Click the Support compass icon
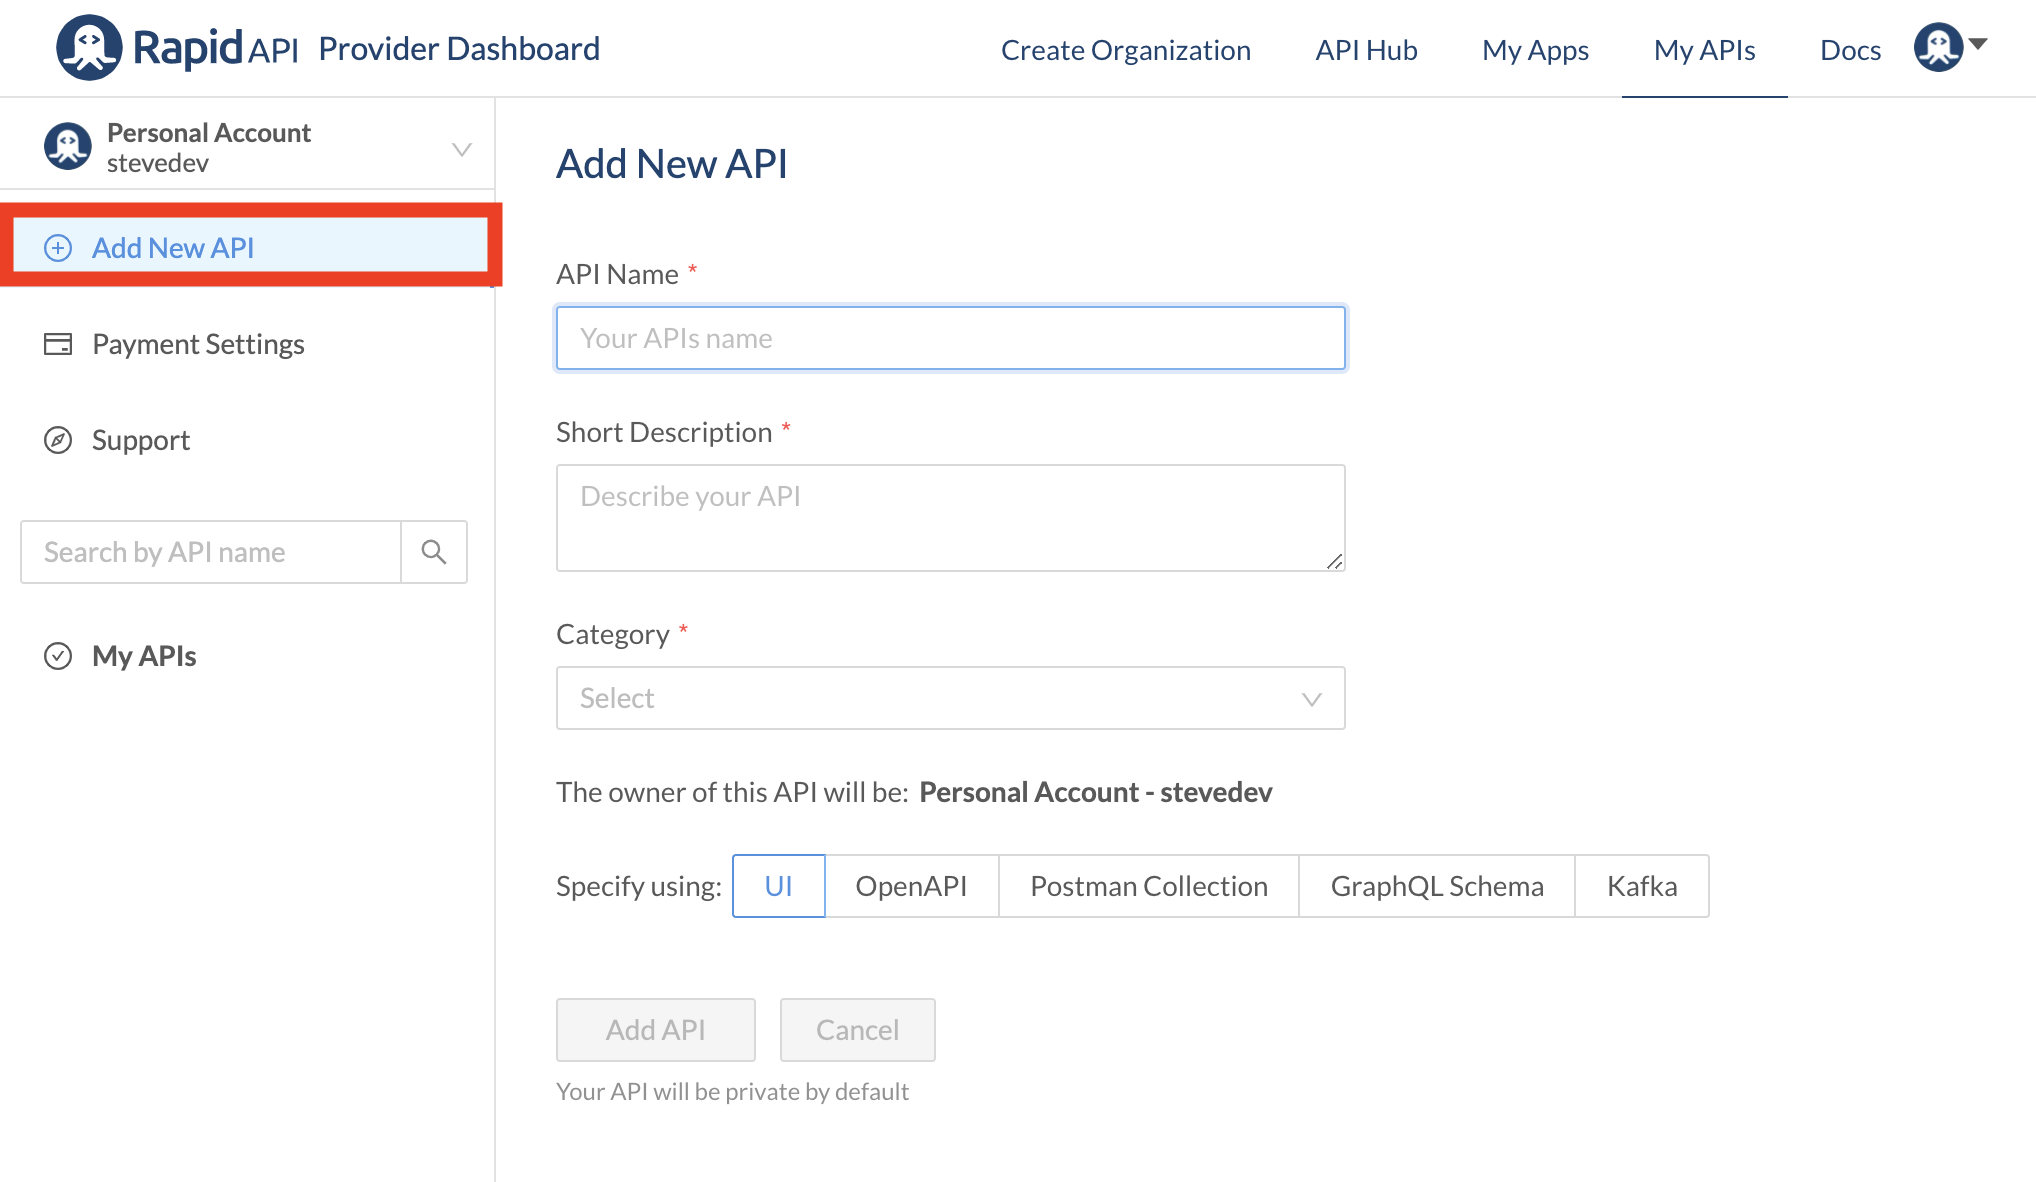 tap(58, 440)
